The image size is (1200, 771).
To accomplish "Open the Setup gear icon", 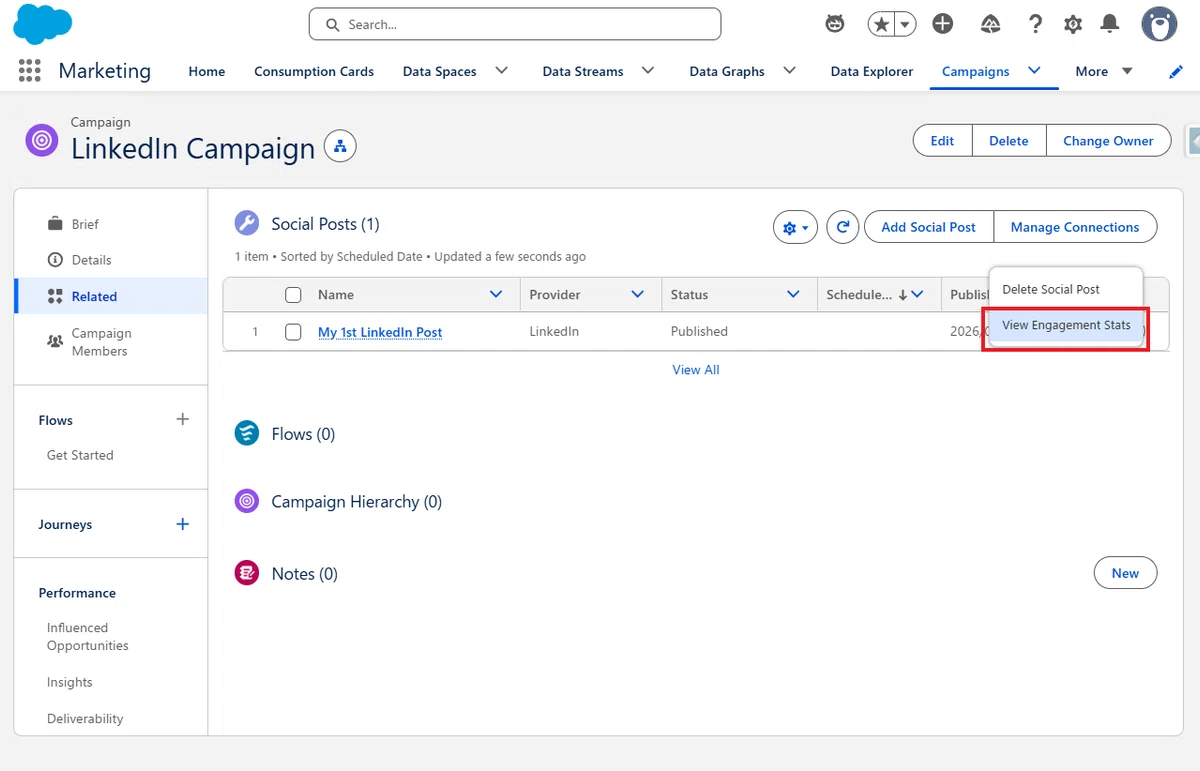I will 1073,24.
